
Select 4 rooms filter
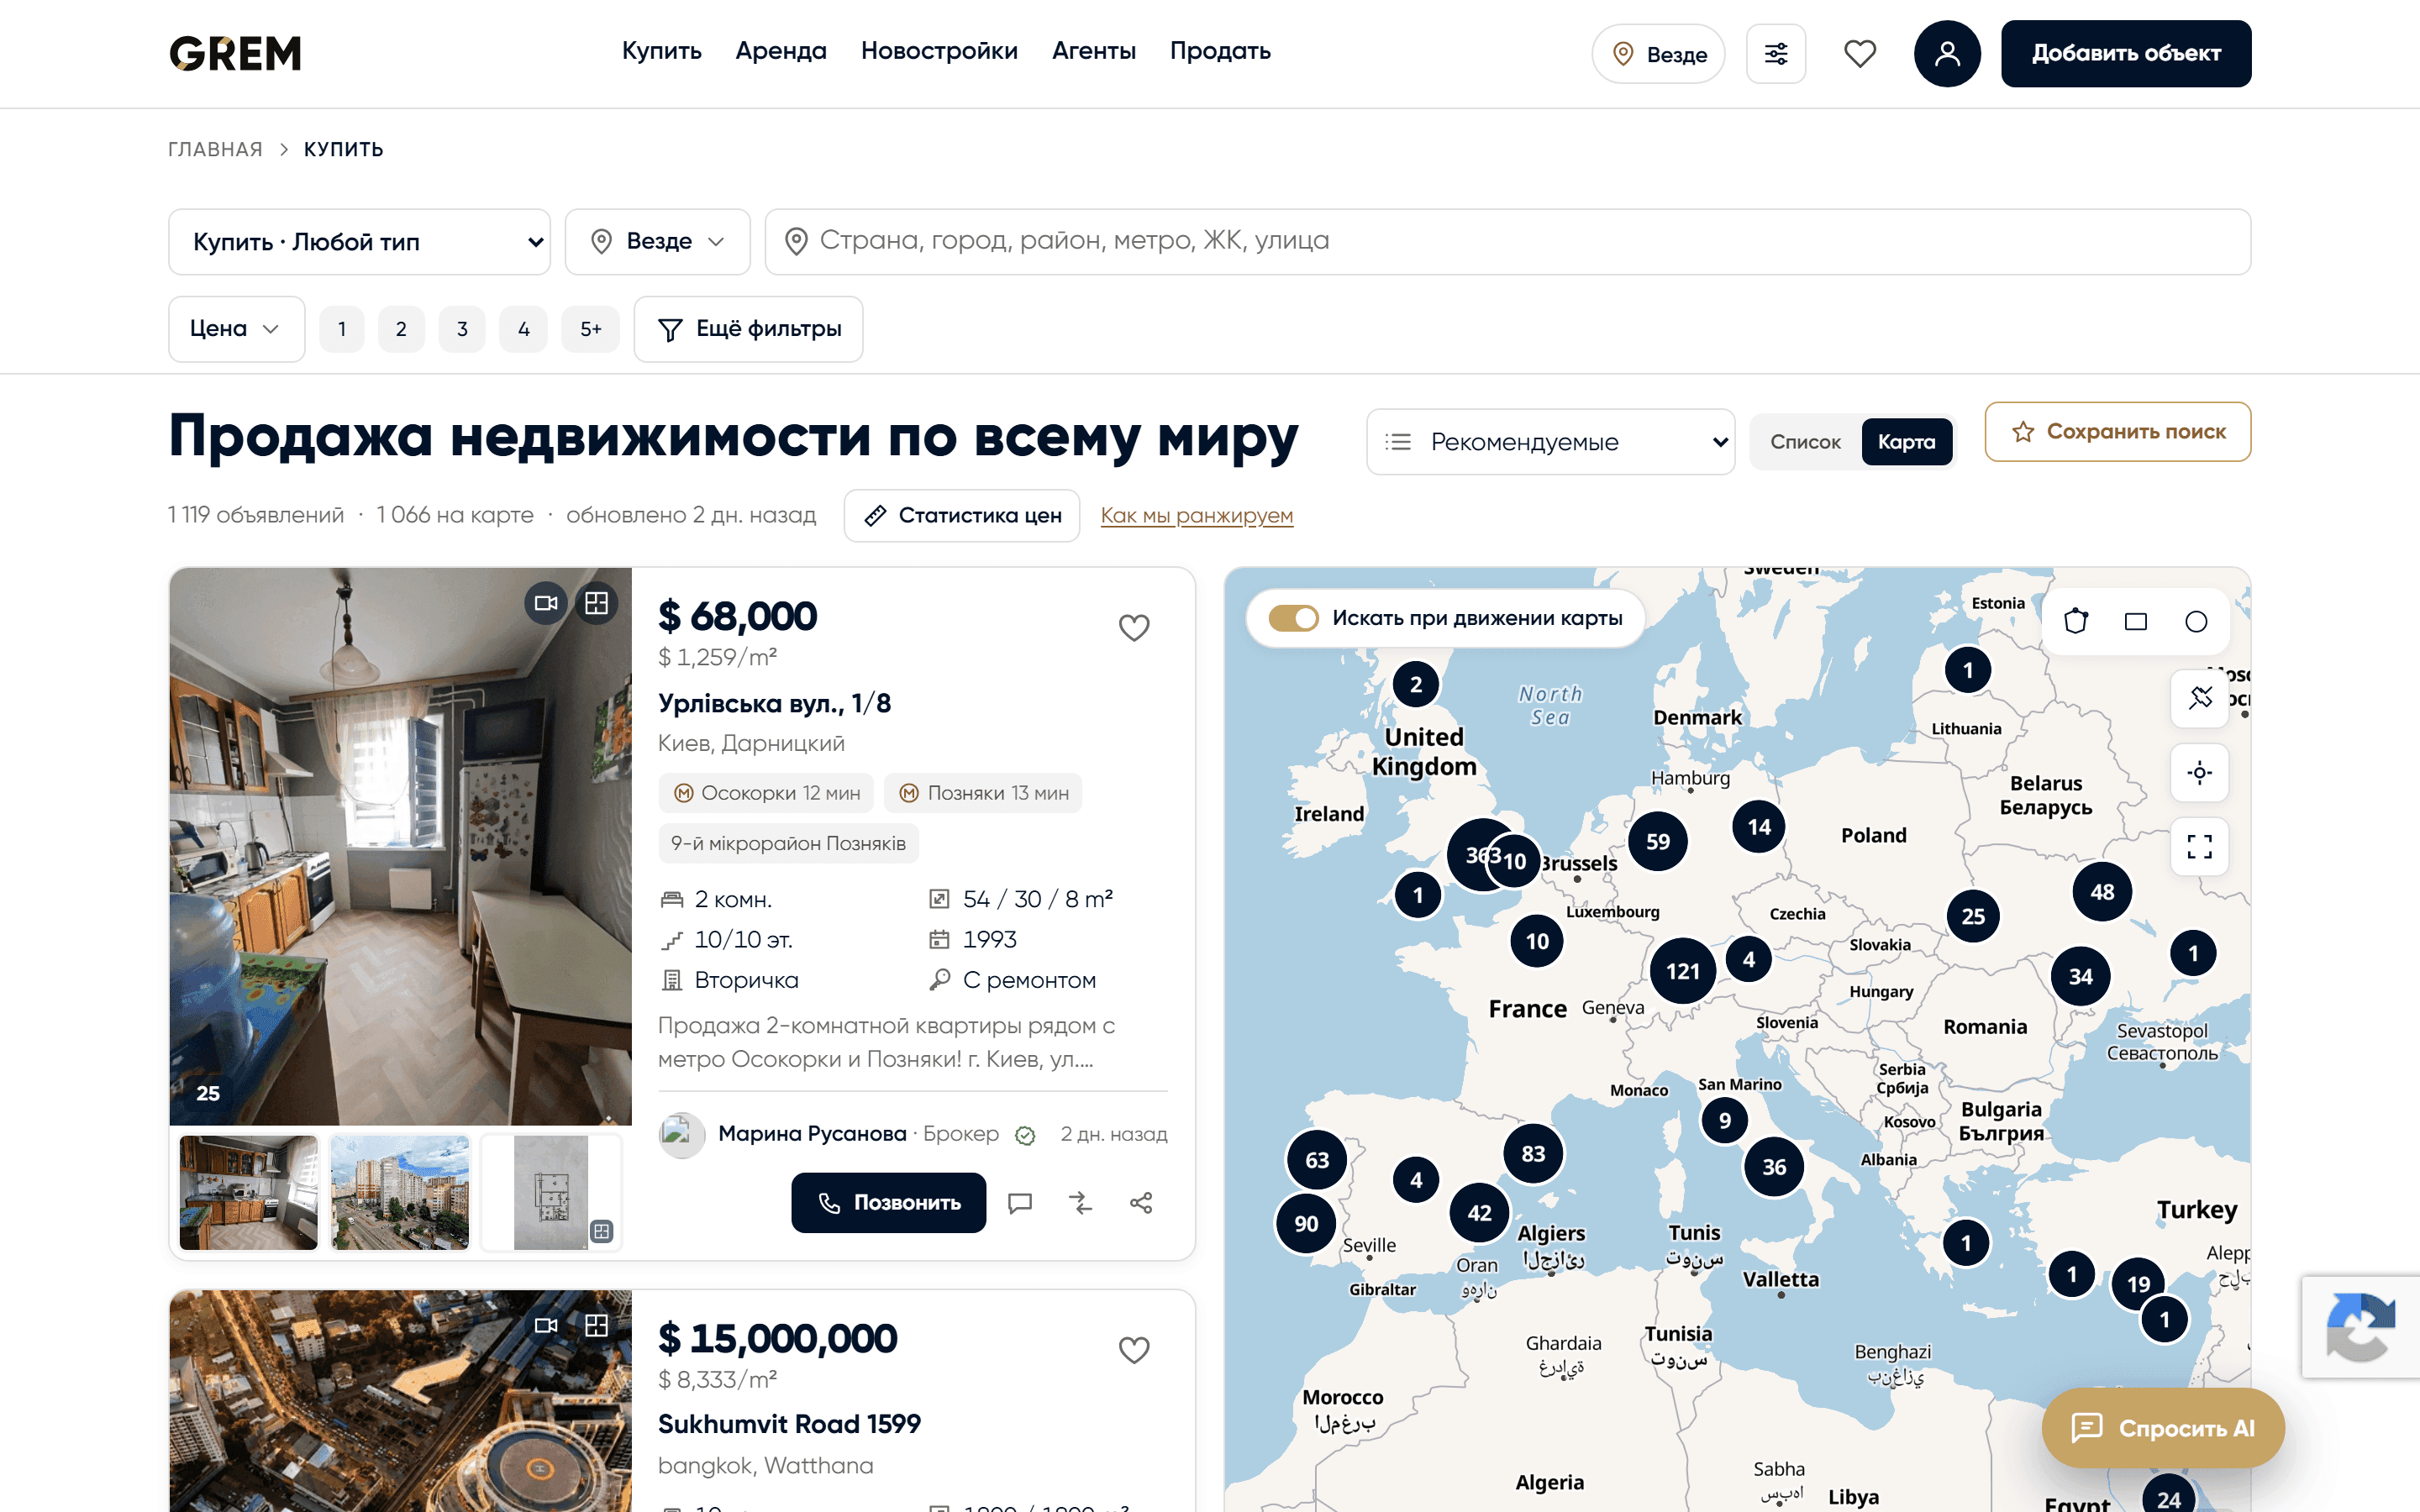tap(523, 329)
